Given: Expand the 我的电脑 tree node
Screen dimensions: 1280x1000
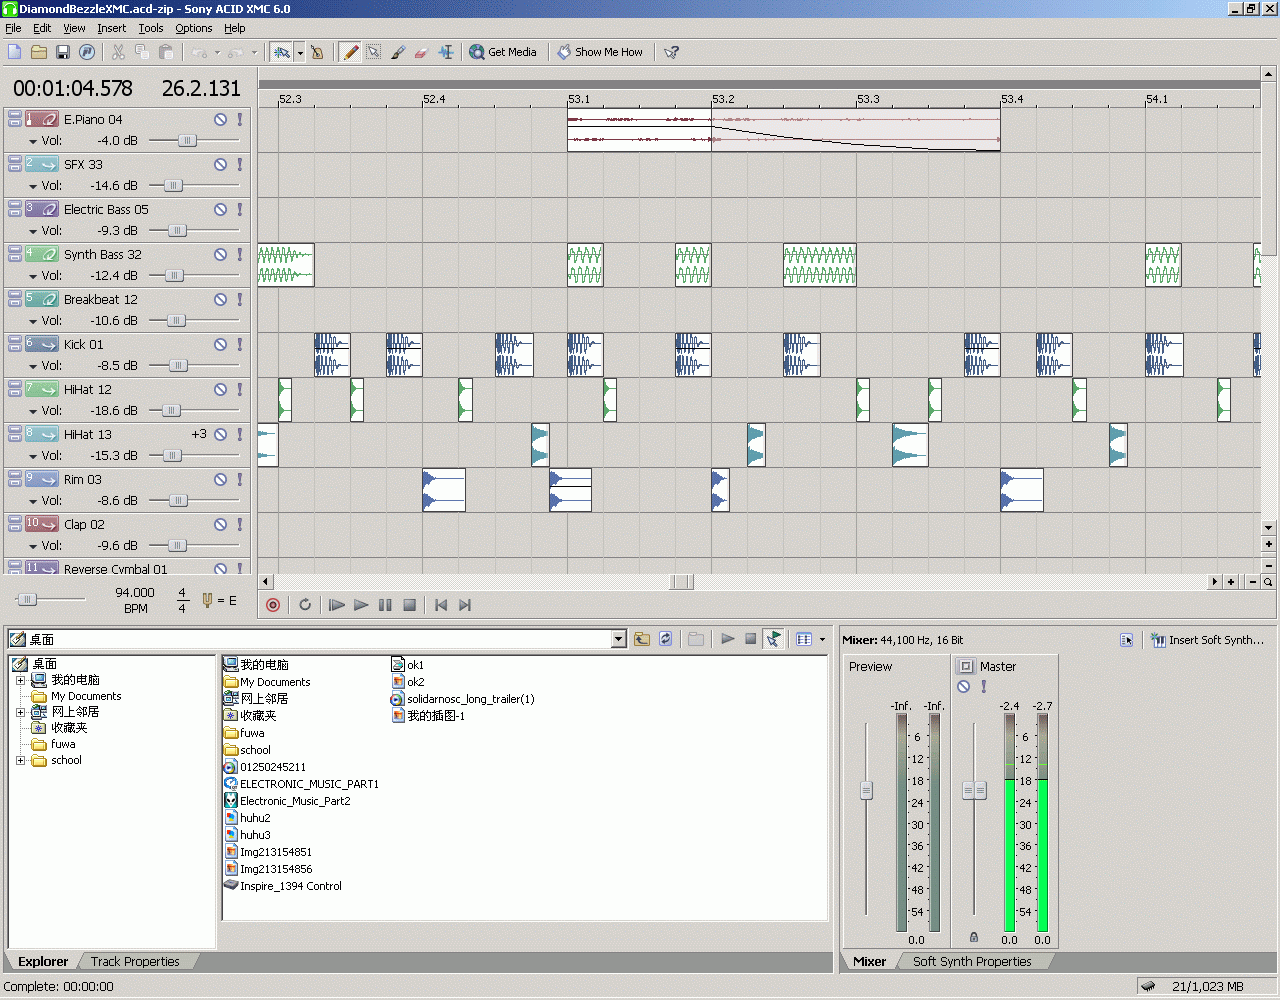Looking at the screenshot, I should point(20,680).
